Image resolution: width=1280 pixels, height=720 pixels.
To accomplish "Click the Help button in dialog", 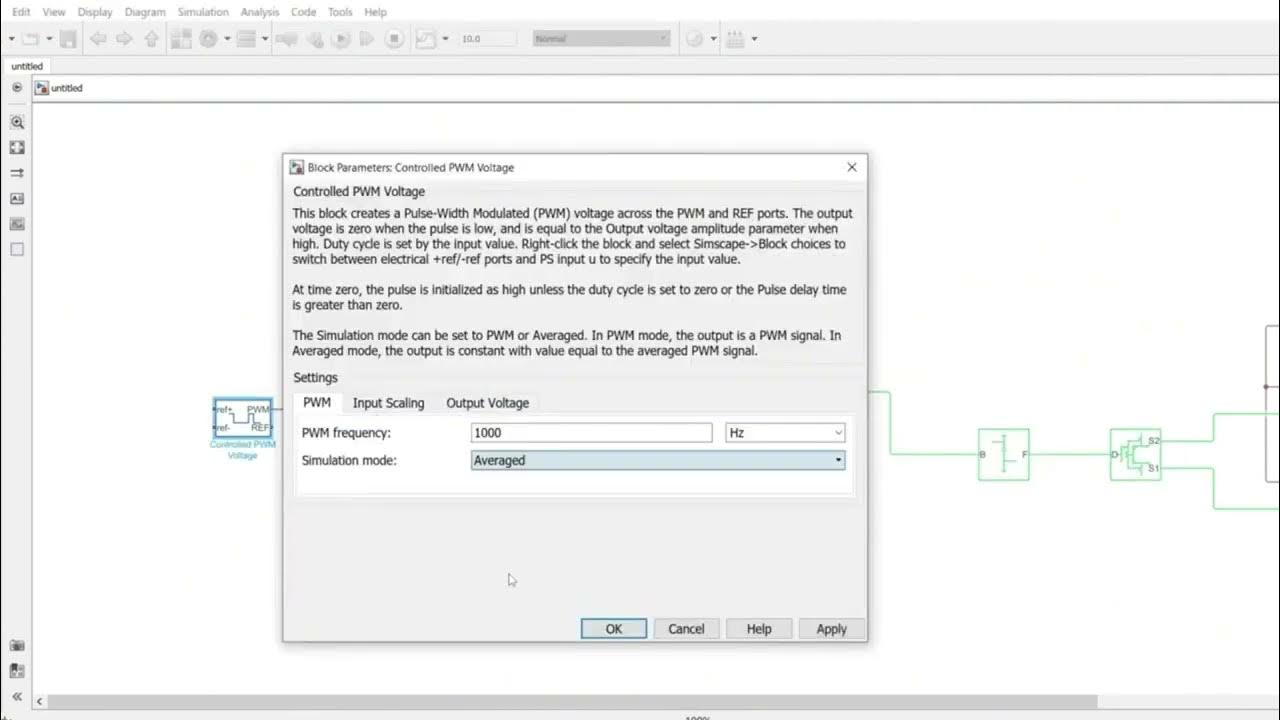I will [759, 629].
